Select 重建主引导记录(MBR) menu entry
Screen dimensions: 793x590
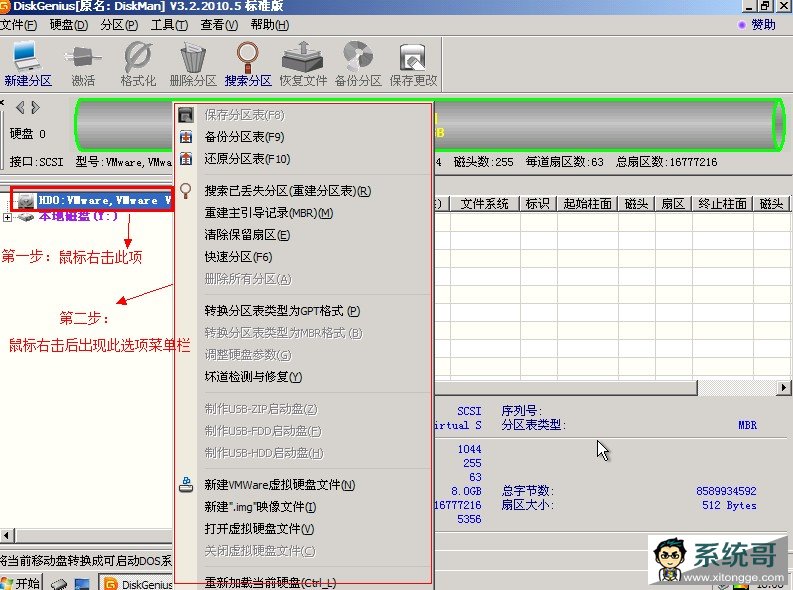click(269, 213)
